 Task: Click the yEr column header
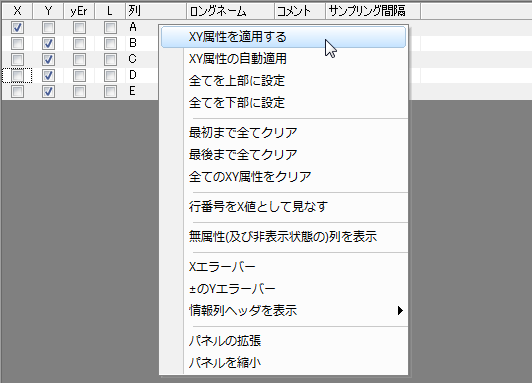coord(79,11)
